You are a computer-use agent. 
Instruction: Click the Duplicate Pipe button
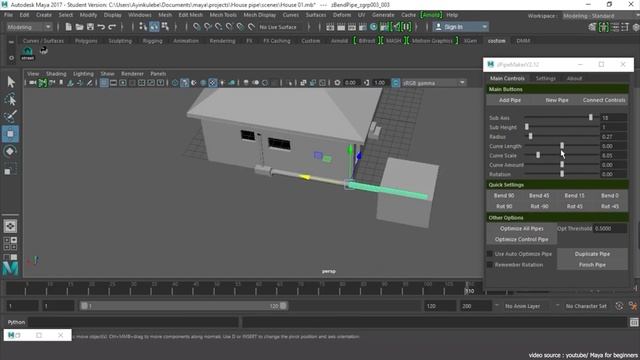[592, 254]
